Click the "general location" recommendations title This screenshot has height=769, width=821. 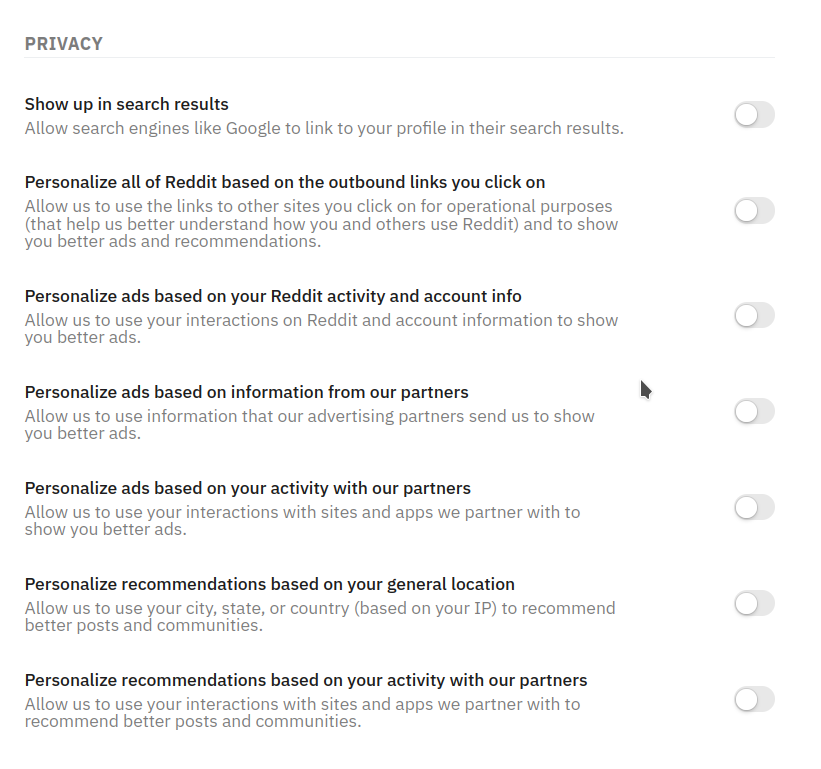[x=270, y=584]
